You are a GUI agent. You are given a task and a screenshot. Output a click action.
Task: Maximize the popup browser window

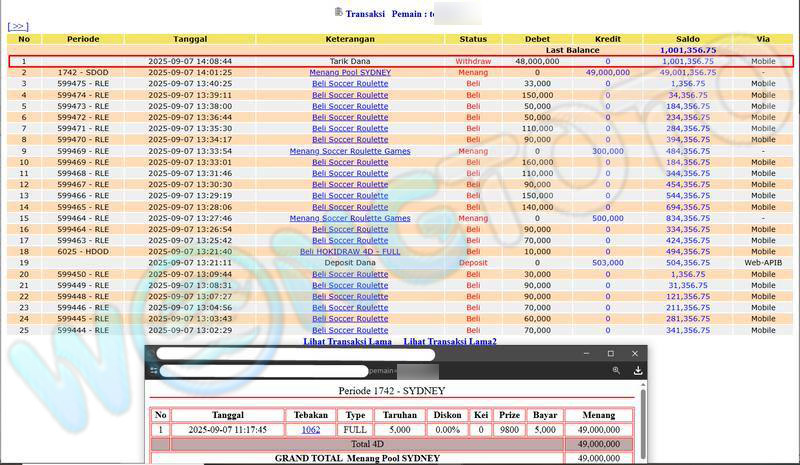tap(610, 353)
